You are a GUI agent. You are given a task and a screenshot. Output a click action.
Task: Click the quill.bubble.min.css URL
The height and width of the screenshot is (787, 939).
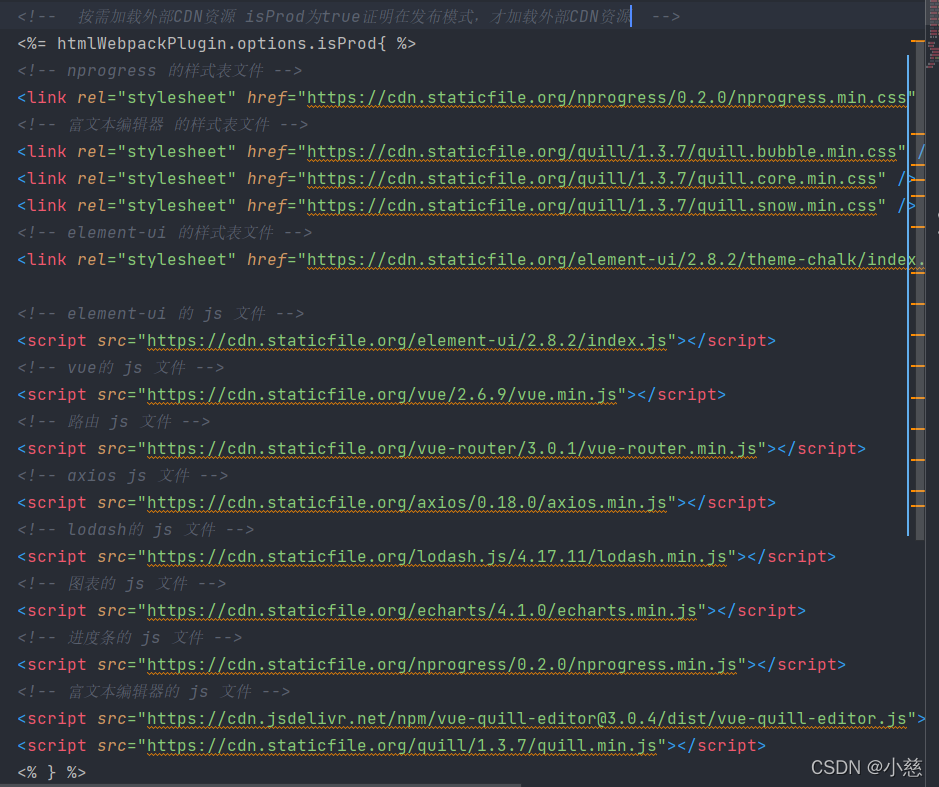click(601, 152)
